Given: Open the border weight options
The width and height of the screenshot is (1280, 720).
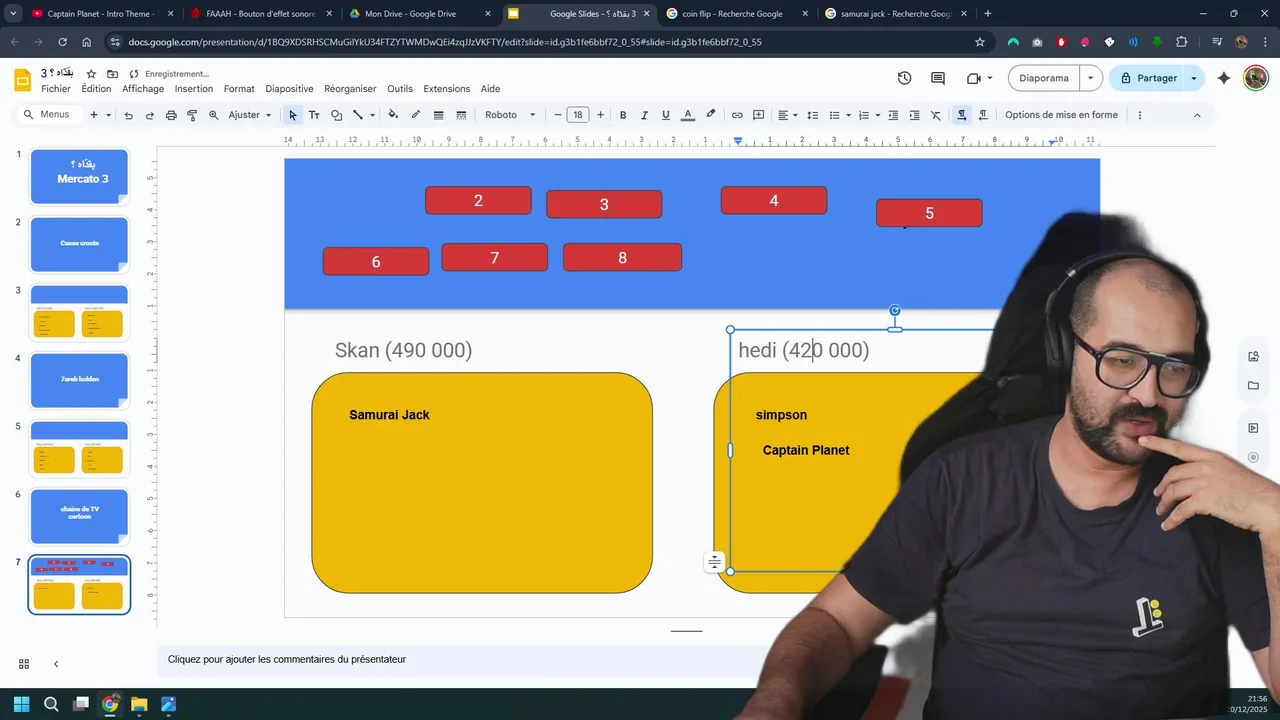Looking at the screenshot, I should (x=438, y=115).
